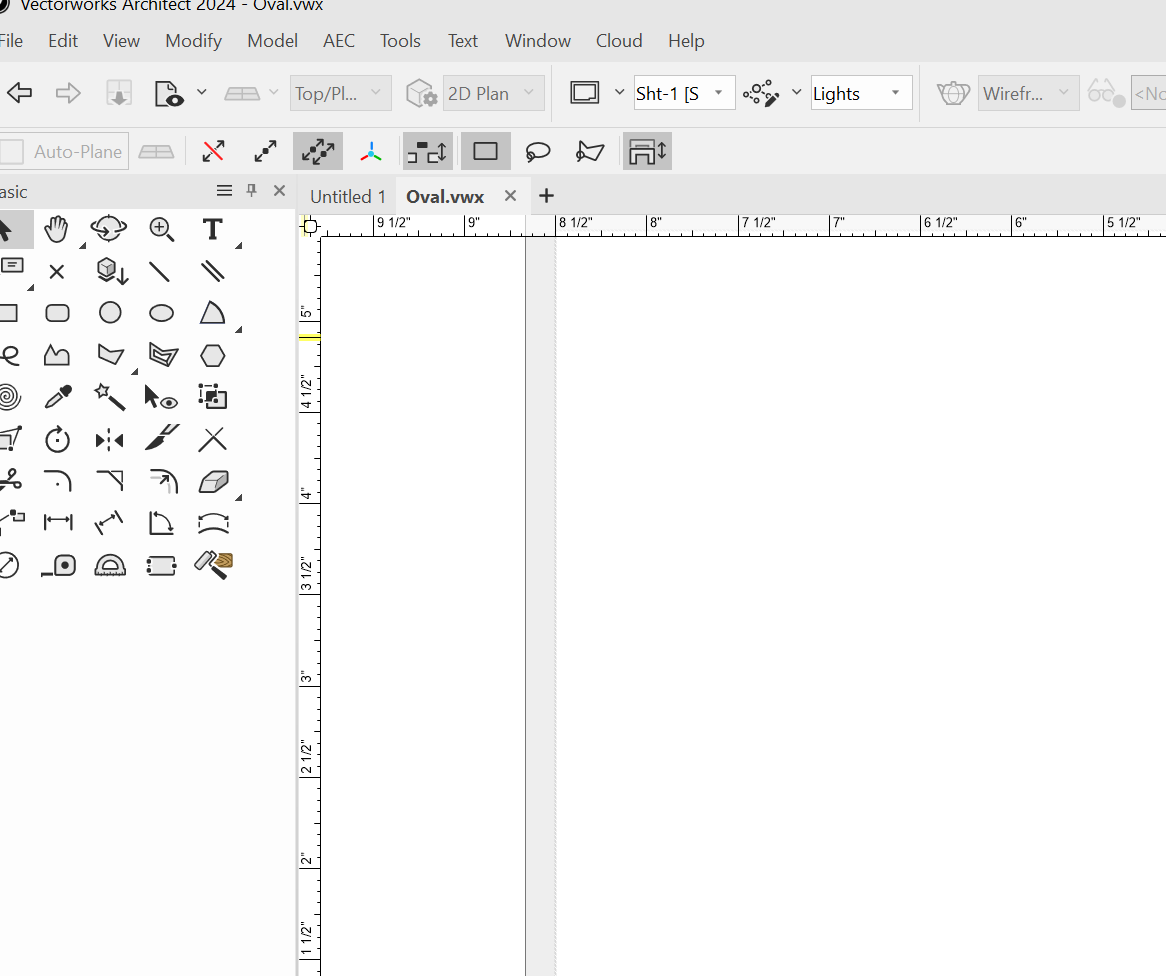Viewport: 1166px width, 976px height.
Task: Select the Flyover tool
Action: [108, 229]
